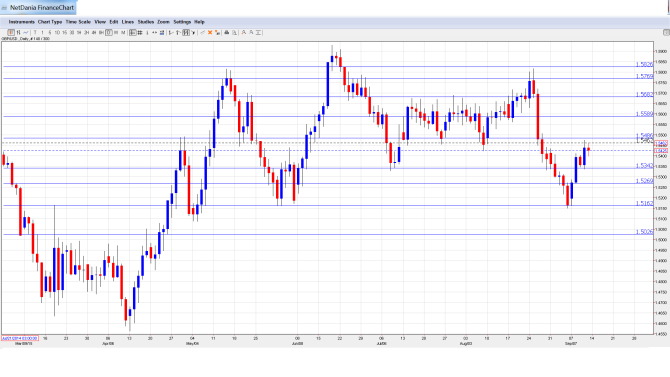Viewport: 670px width, 377px height.
Task: Click the boxed Fibonacci levels tool icon
Action: point(186,32)
